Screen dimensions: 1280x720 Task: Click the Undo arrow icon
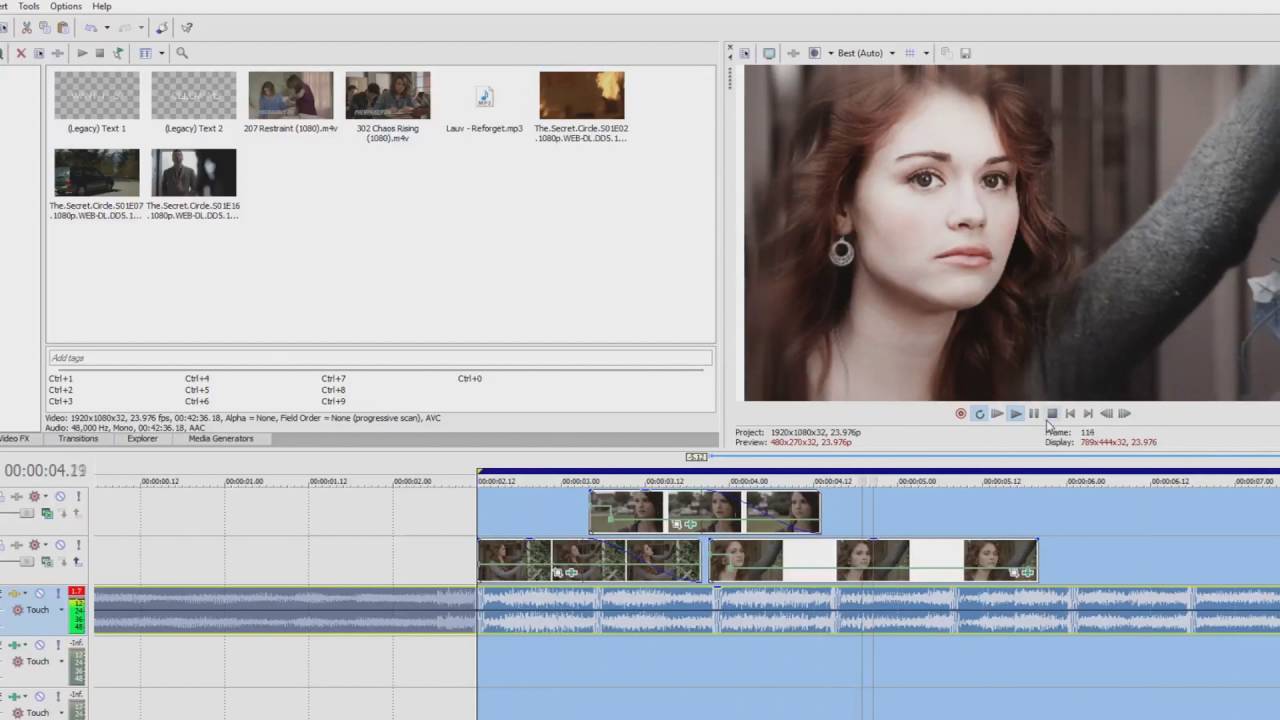(x=90, y=27)
